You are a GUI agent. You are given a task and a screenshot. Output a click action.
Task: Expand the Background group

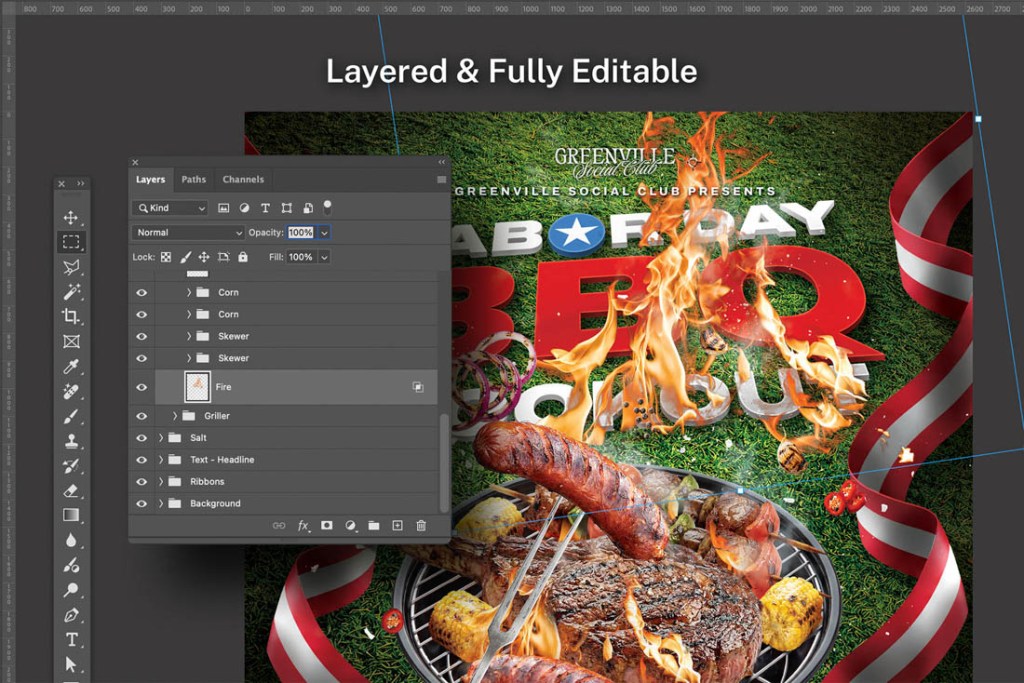[161, 503]
